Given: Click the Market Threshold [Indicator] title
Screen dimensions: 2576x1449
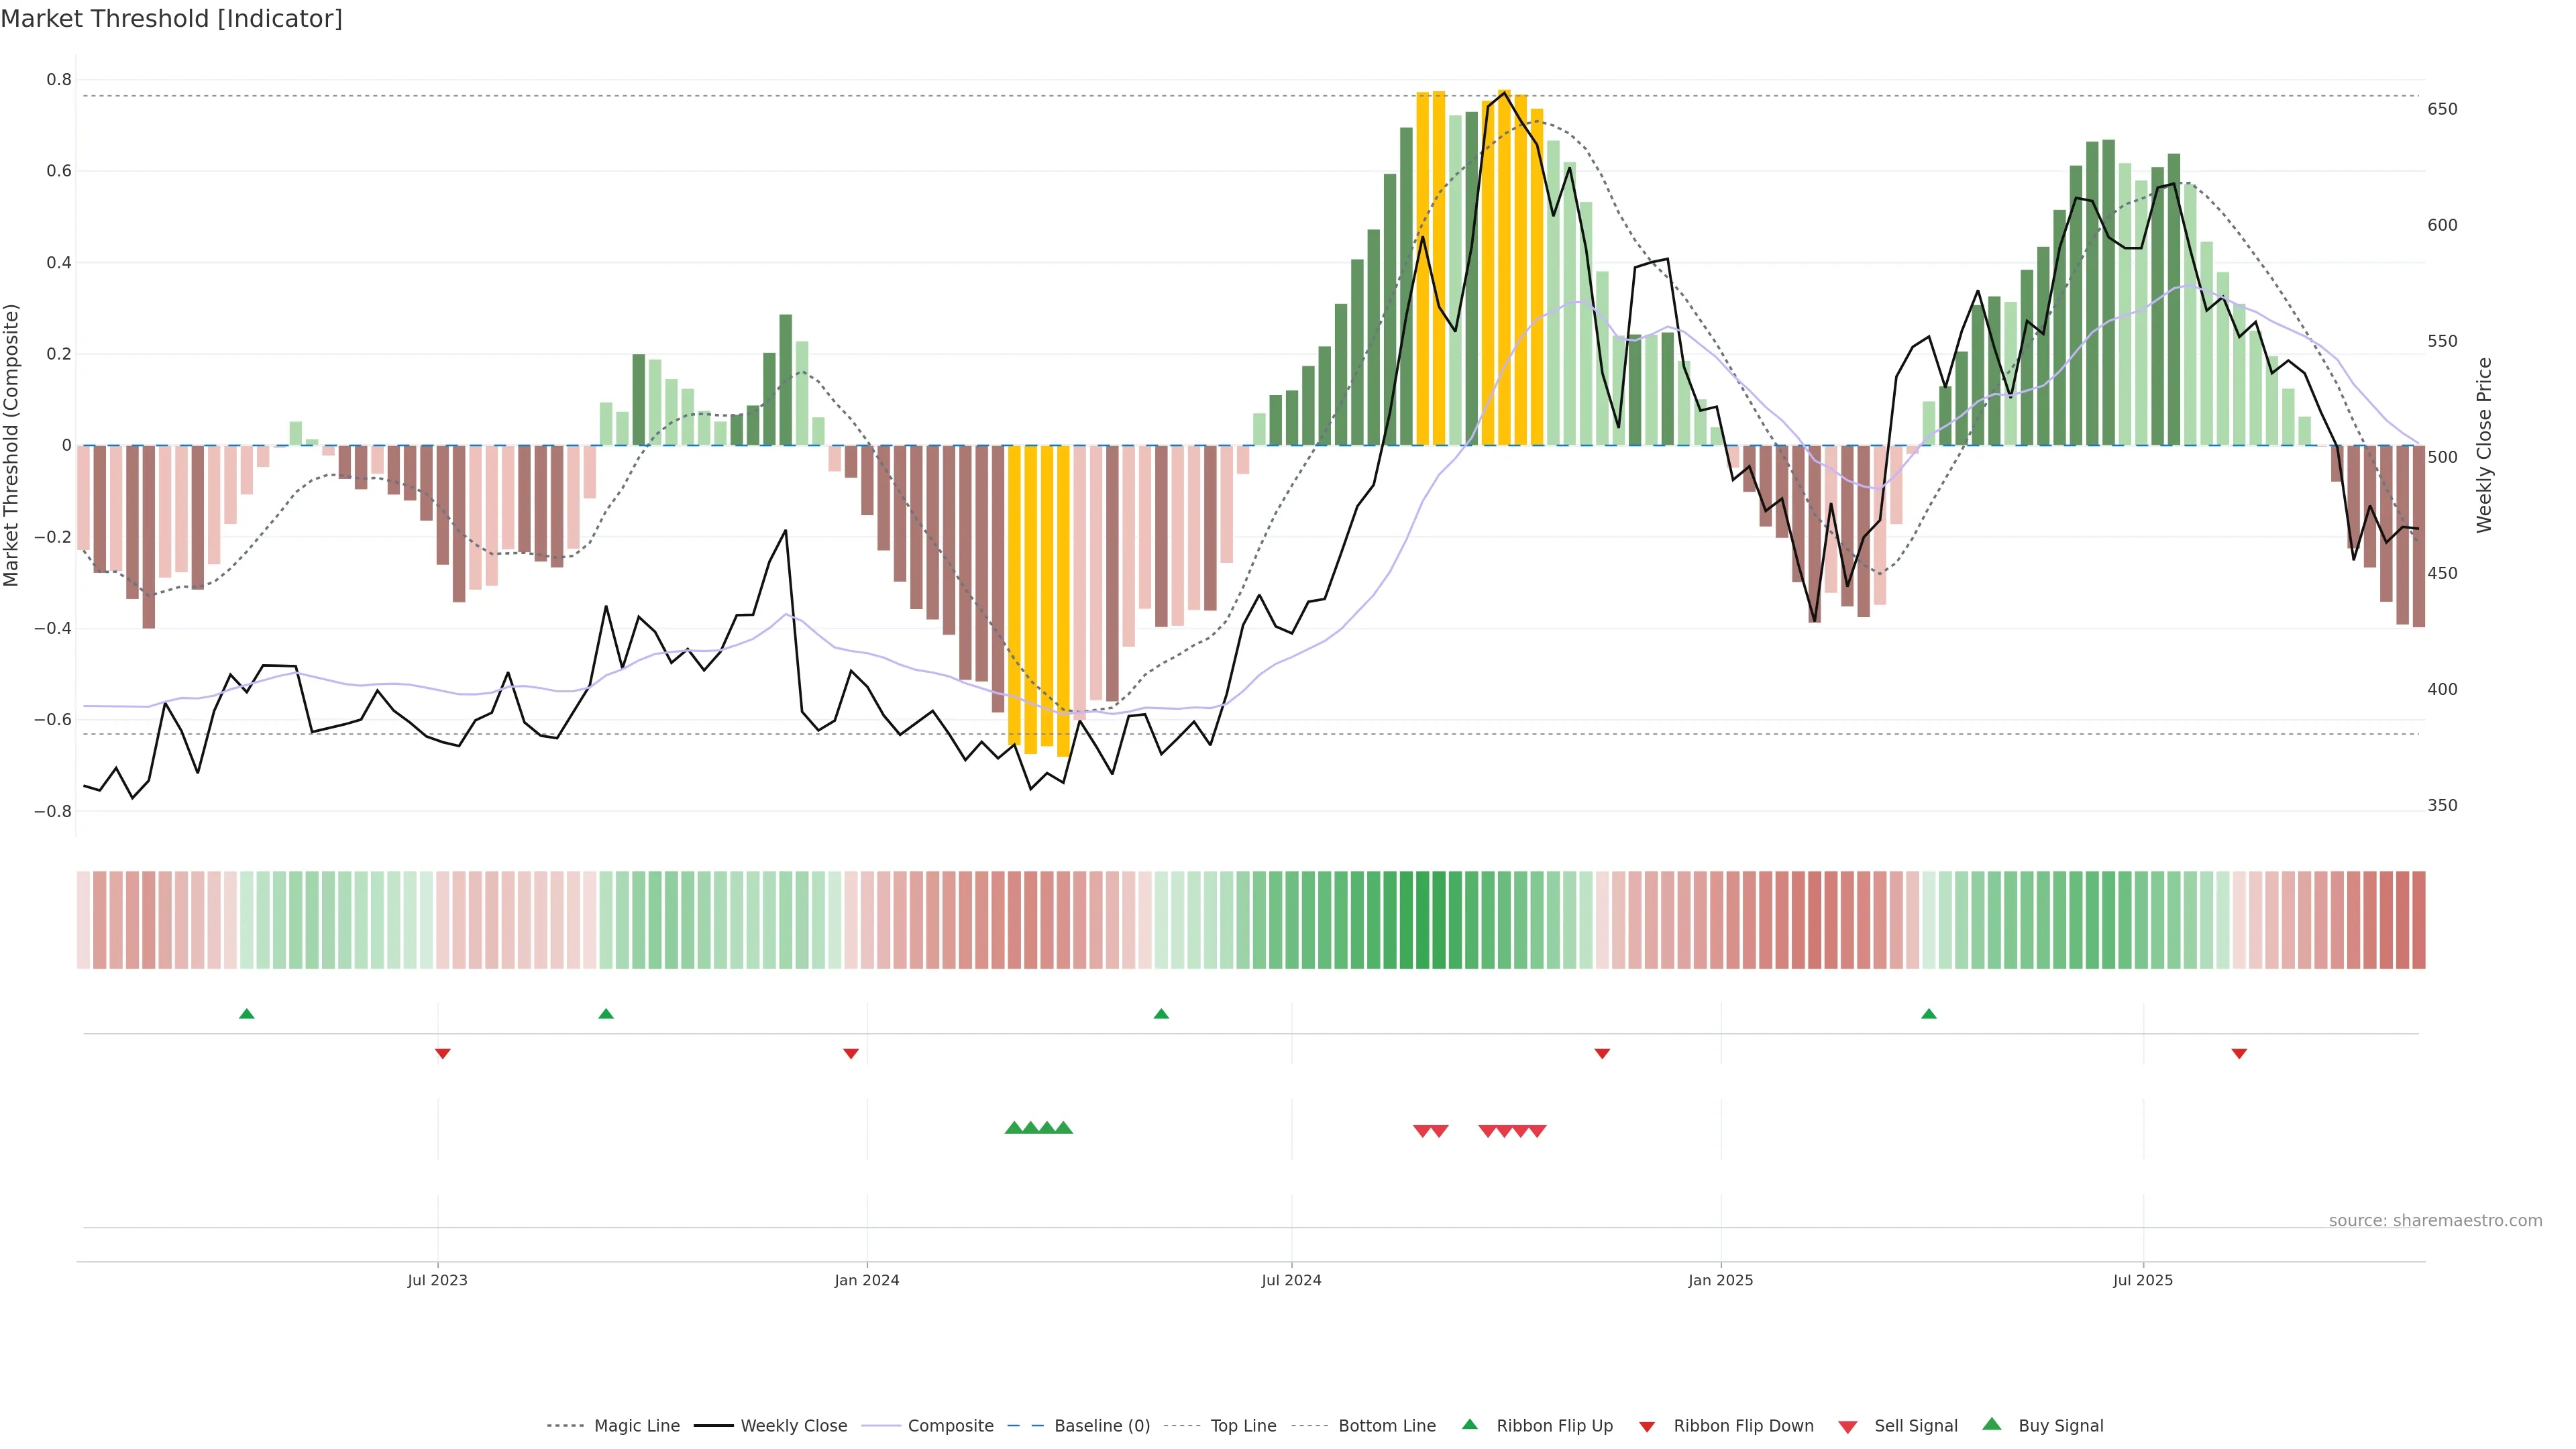Looking at the screenshot, I should [x=171, y=19].
